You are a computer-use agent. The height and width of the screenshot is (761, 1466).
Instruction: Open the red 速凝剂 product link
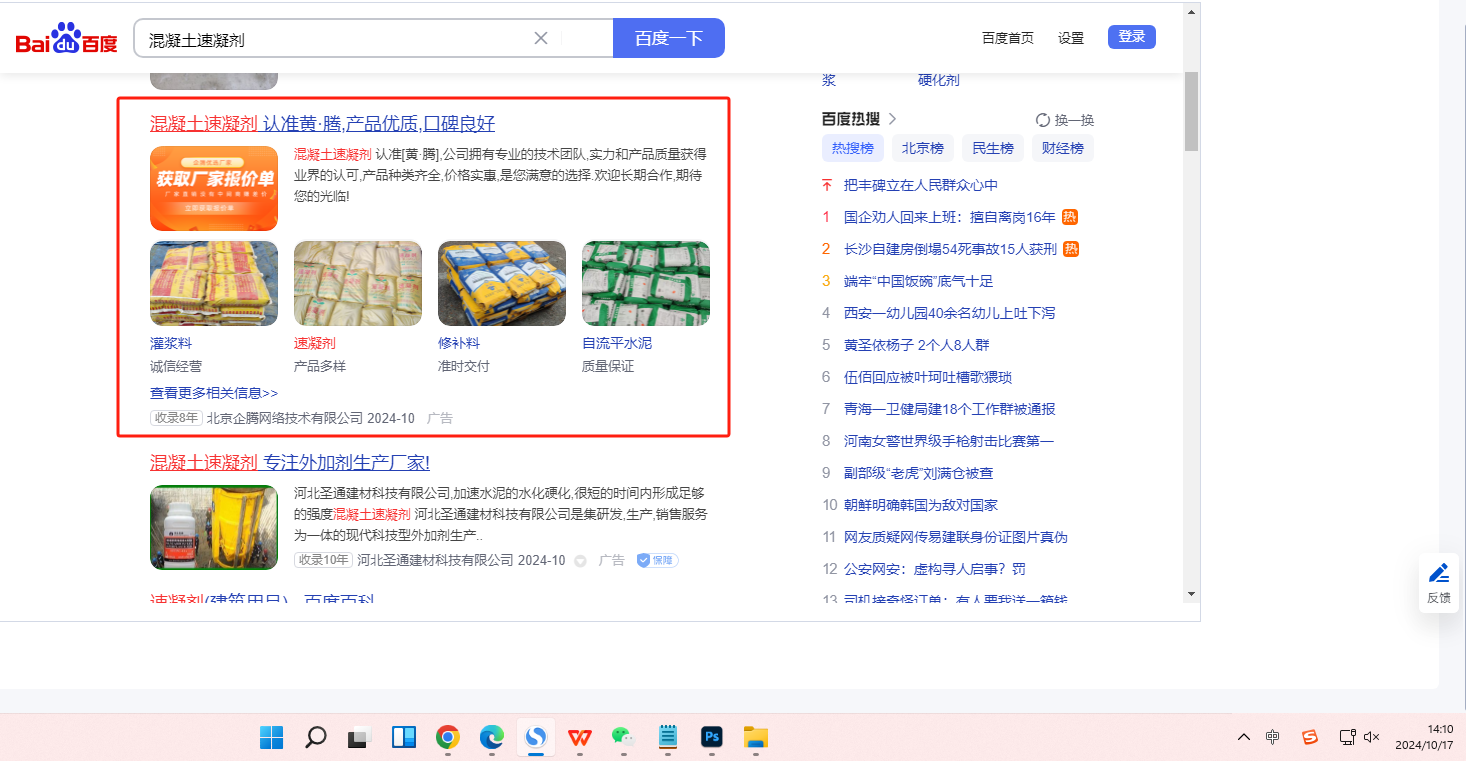(315, 343)
